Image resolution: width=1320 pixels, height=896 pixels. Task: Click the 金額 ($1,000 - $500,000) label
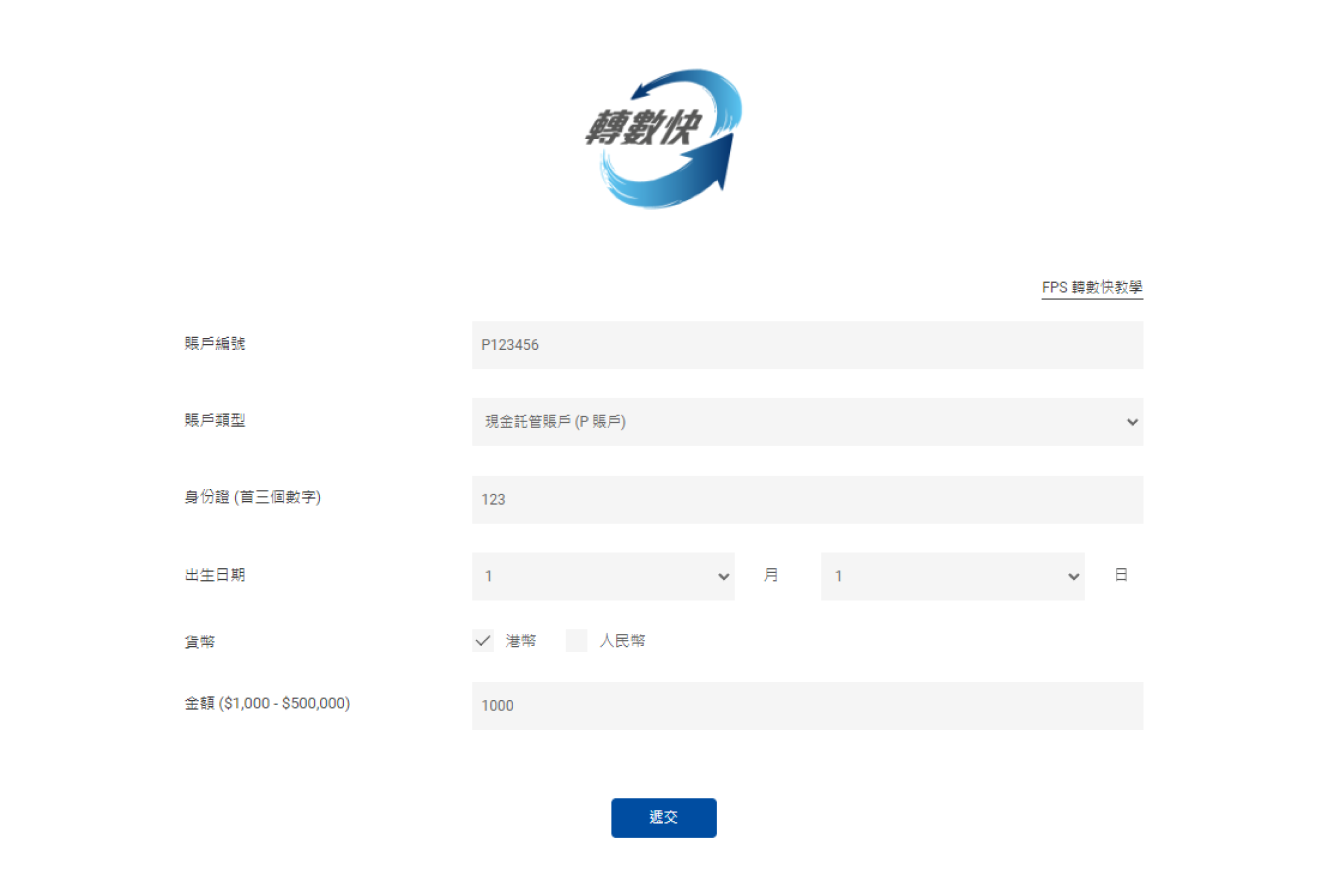(x=268, y=704)
